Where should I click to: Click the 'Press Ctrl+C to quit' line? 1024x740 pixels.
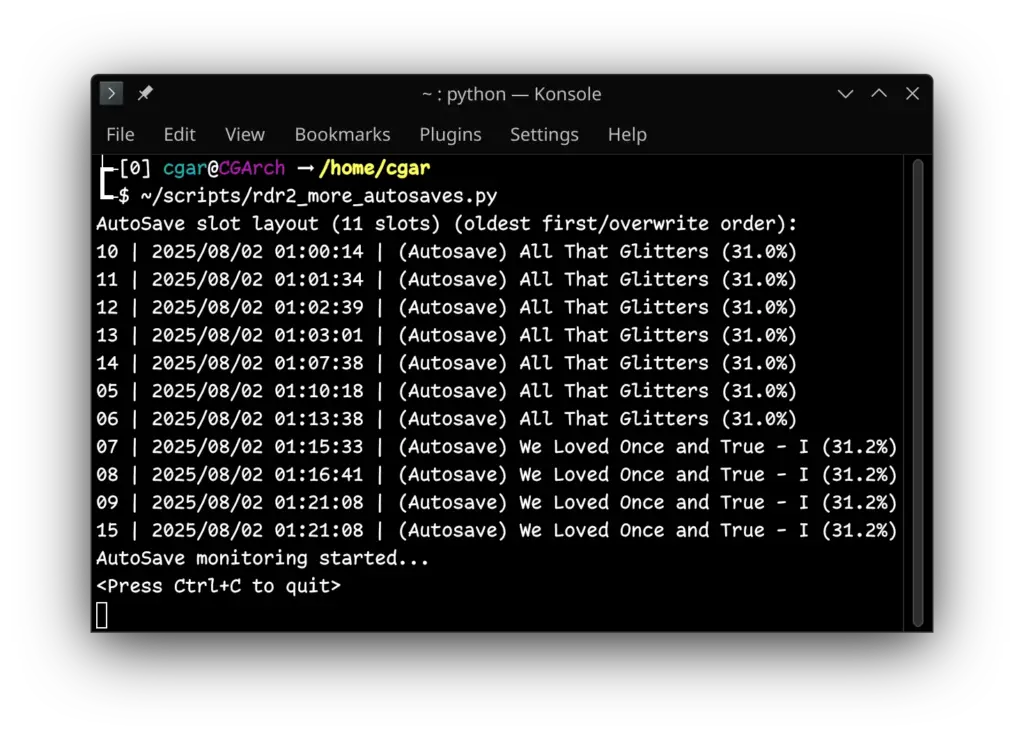pos(218,586)
